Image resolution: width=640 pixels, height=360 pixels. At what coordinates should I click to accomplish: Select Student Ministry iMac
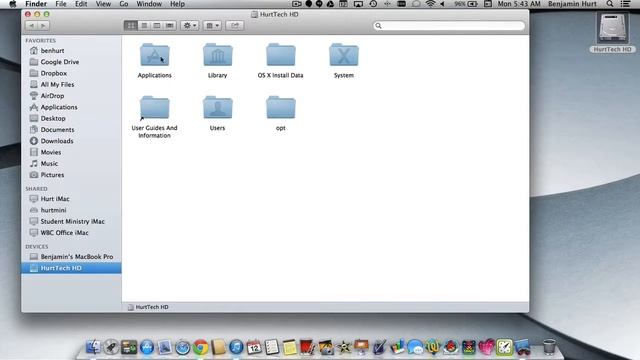[72, 221]
